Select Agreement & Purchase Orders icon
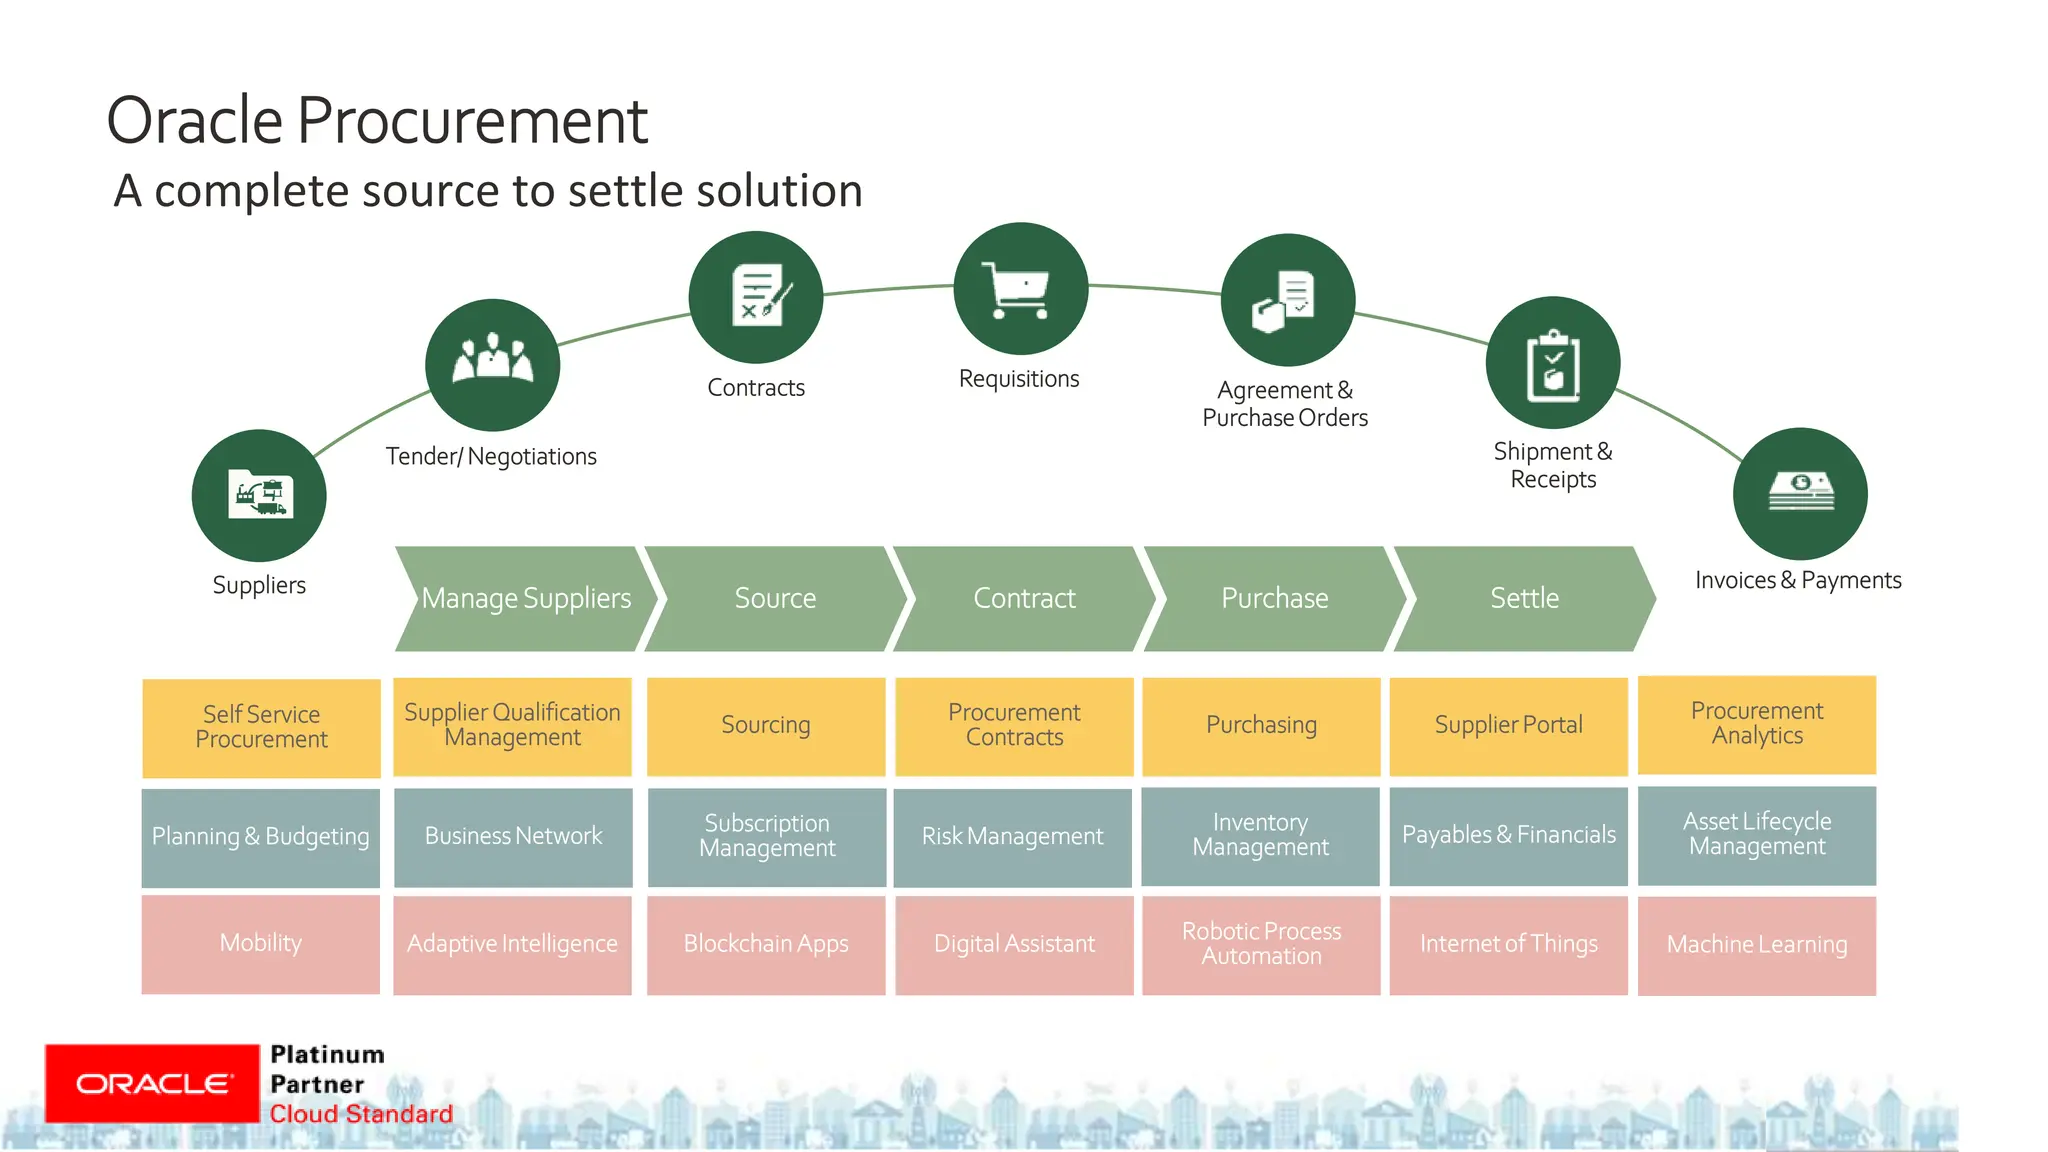The image size is (2048, 1152). coord(1287,300)
